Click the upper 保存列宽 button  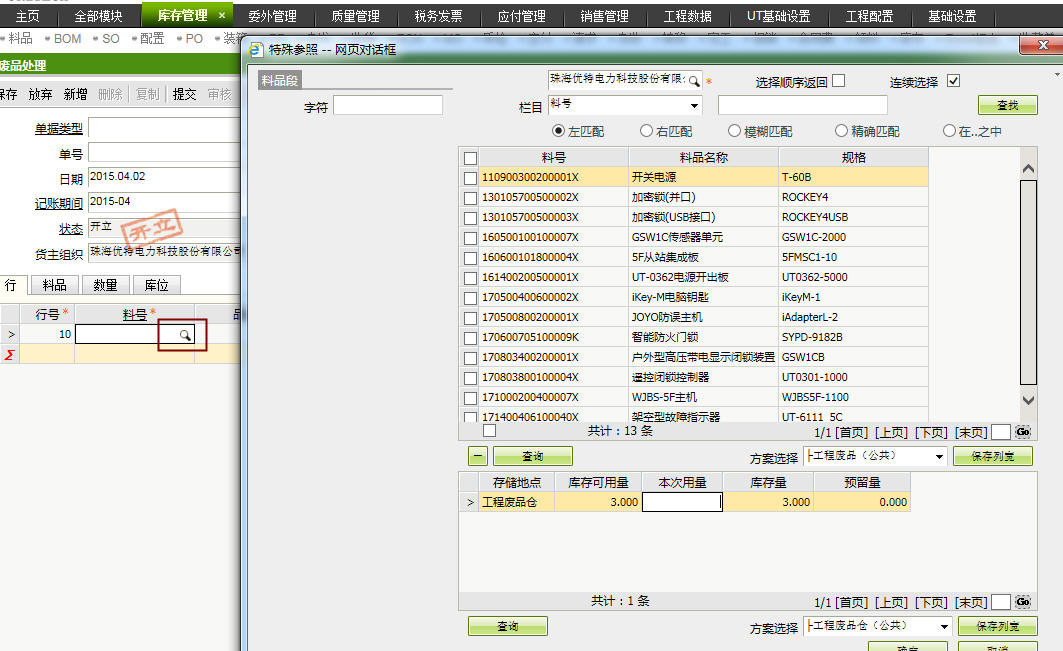pyautogui.click(x=997, y=456)
